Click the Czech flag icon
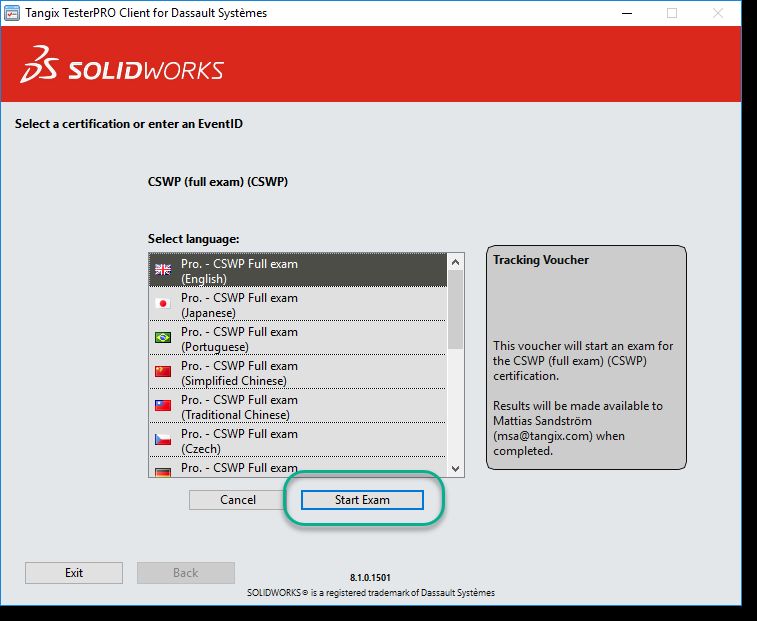The image size is (757, 621). 163,439
